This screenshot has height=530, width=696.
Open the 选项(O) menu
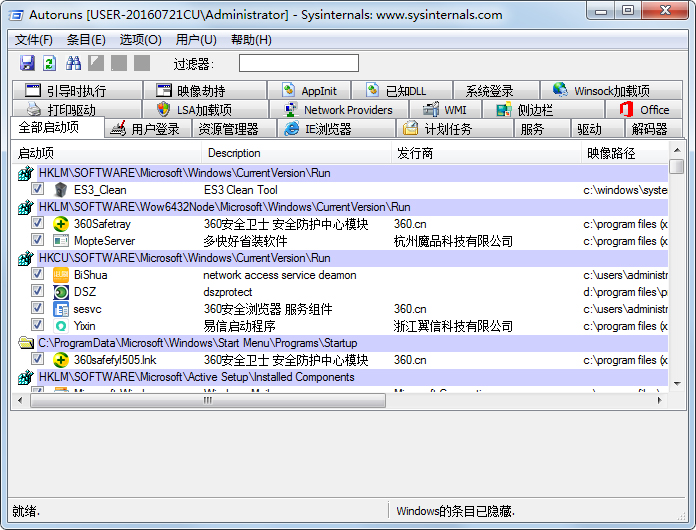click(x=140, y=40)
